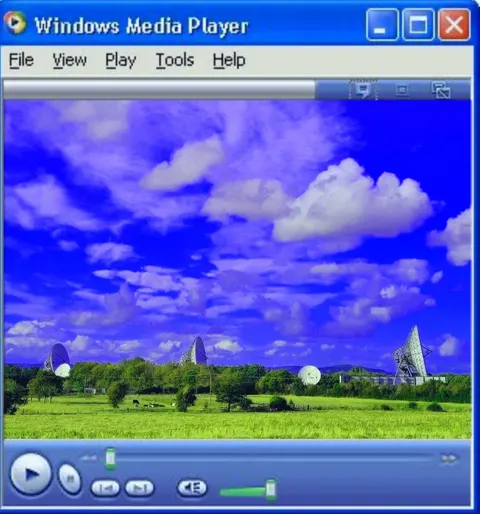Switch to skin mode via top-right icon
This screenshot has width=480, height=514.
(441, 90)
